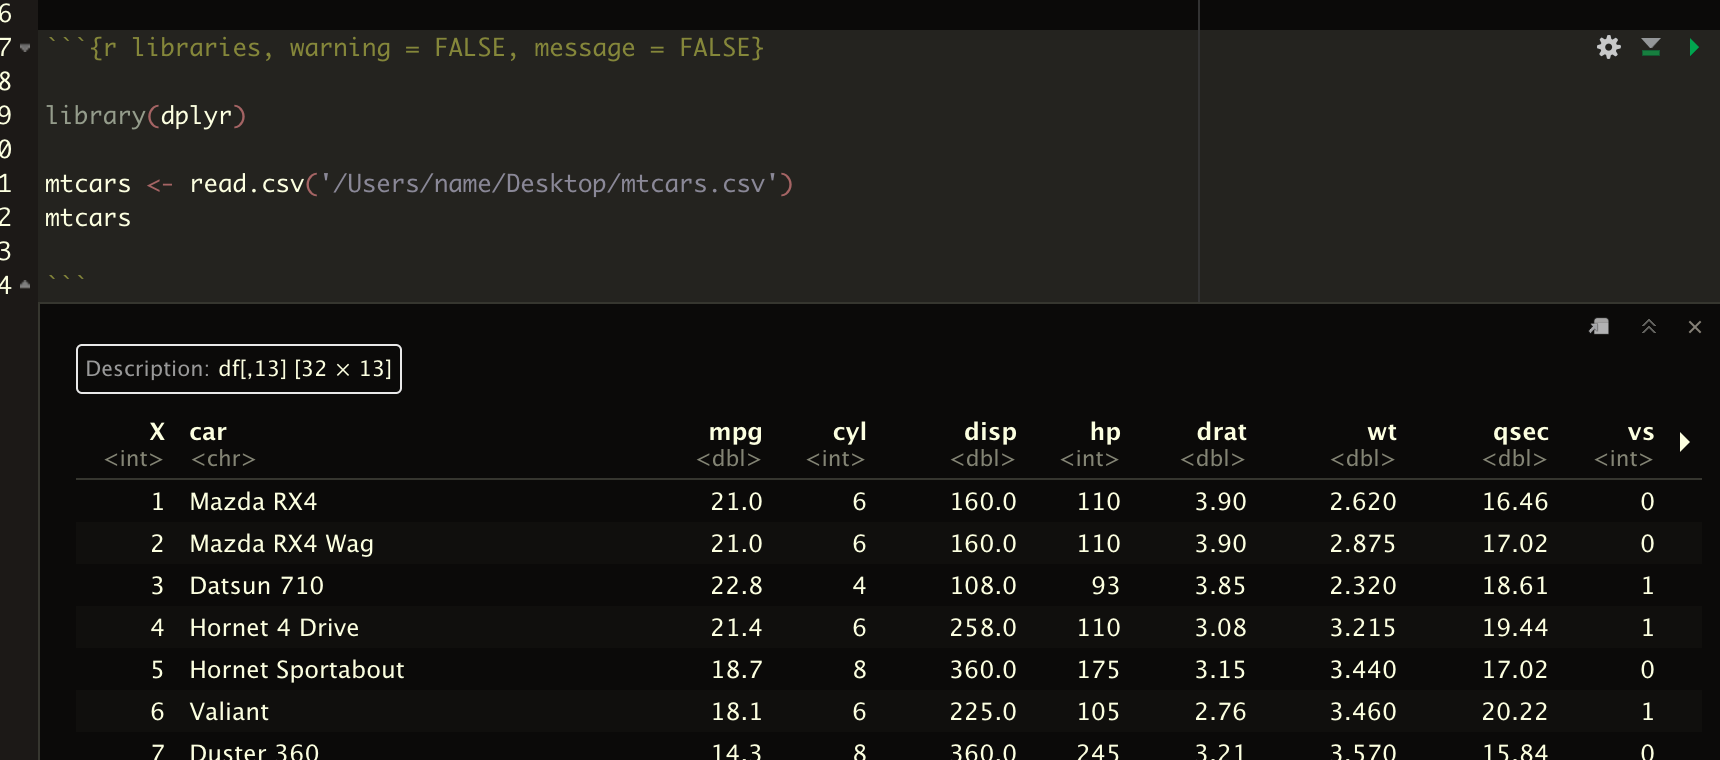The width and height of the screenshot is (1720, 760).
Task: Click the closing backticks line
Action: pos(66,282)
